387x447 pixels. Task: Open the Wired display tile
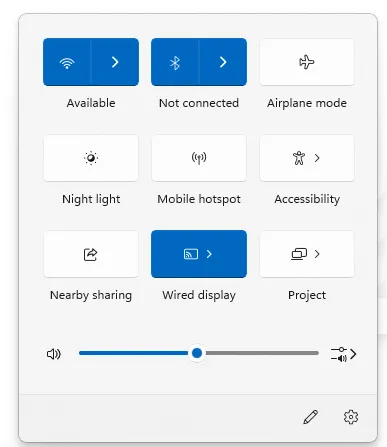coord(199,254)
